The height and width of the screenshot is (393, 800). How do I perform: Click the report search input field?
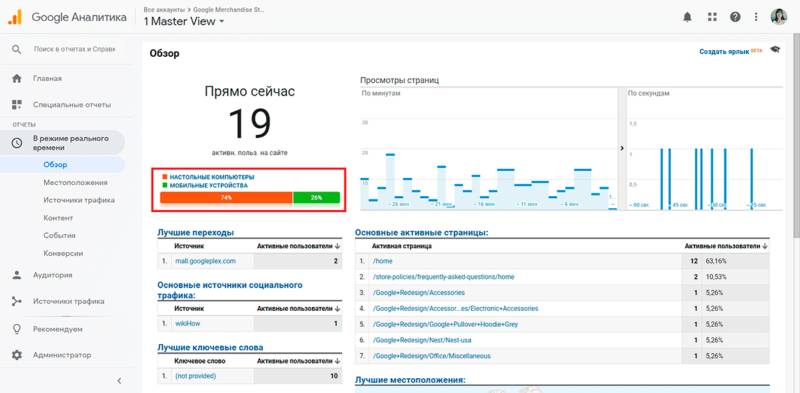74,50
